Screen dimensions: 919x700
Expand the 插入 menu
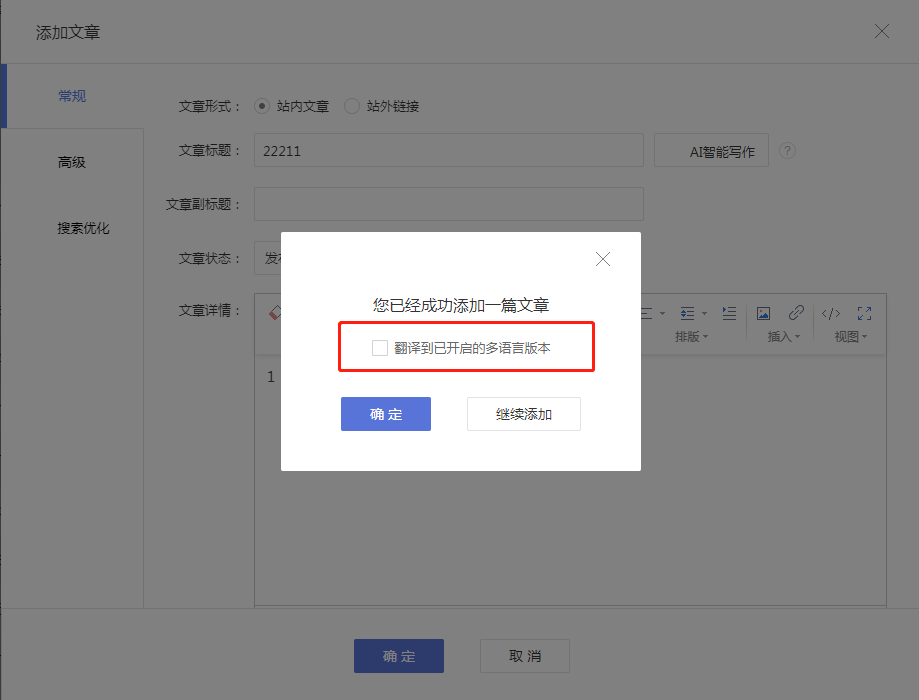(x=784, y=337)
